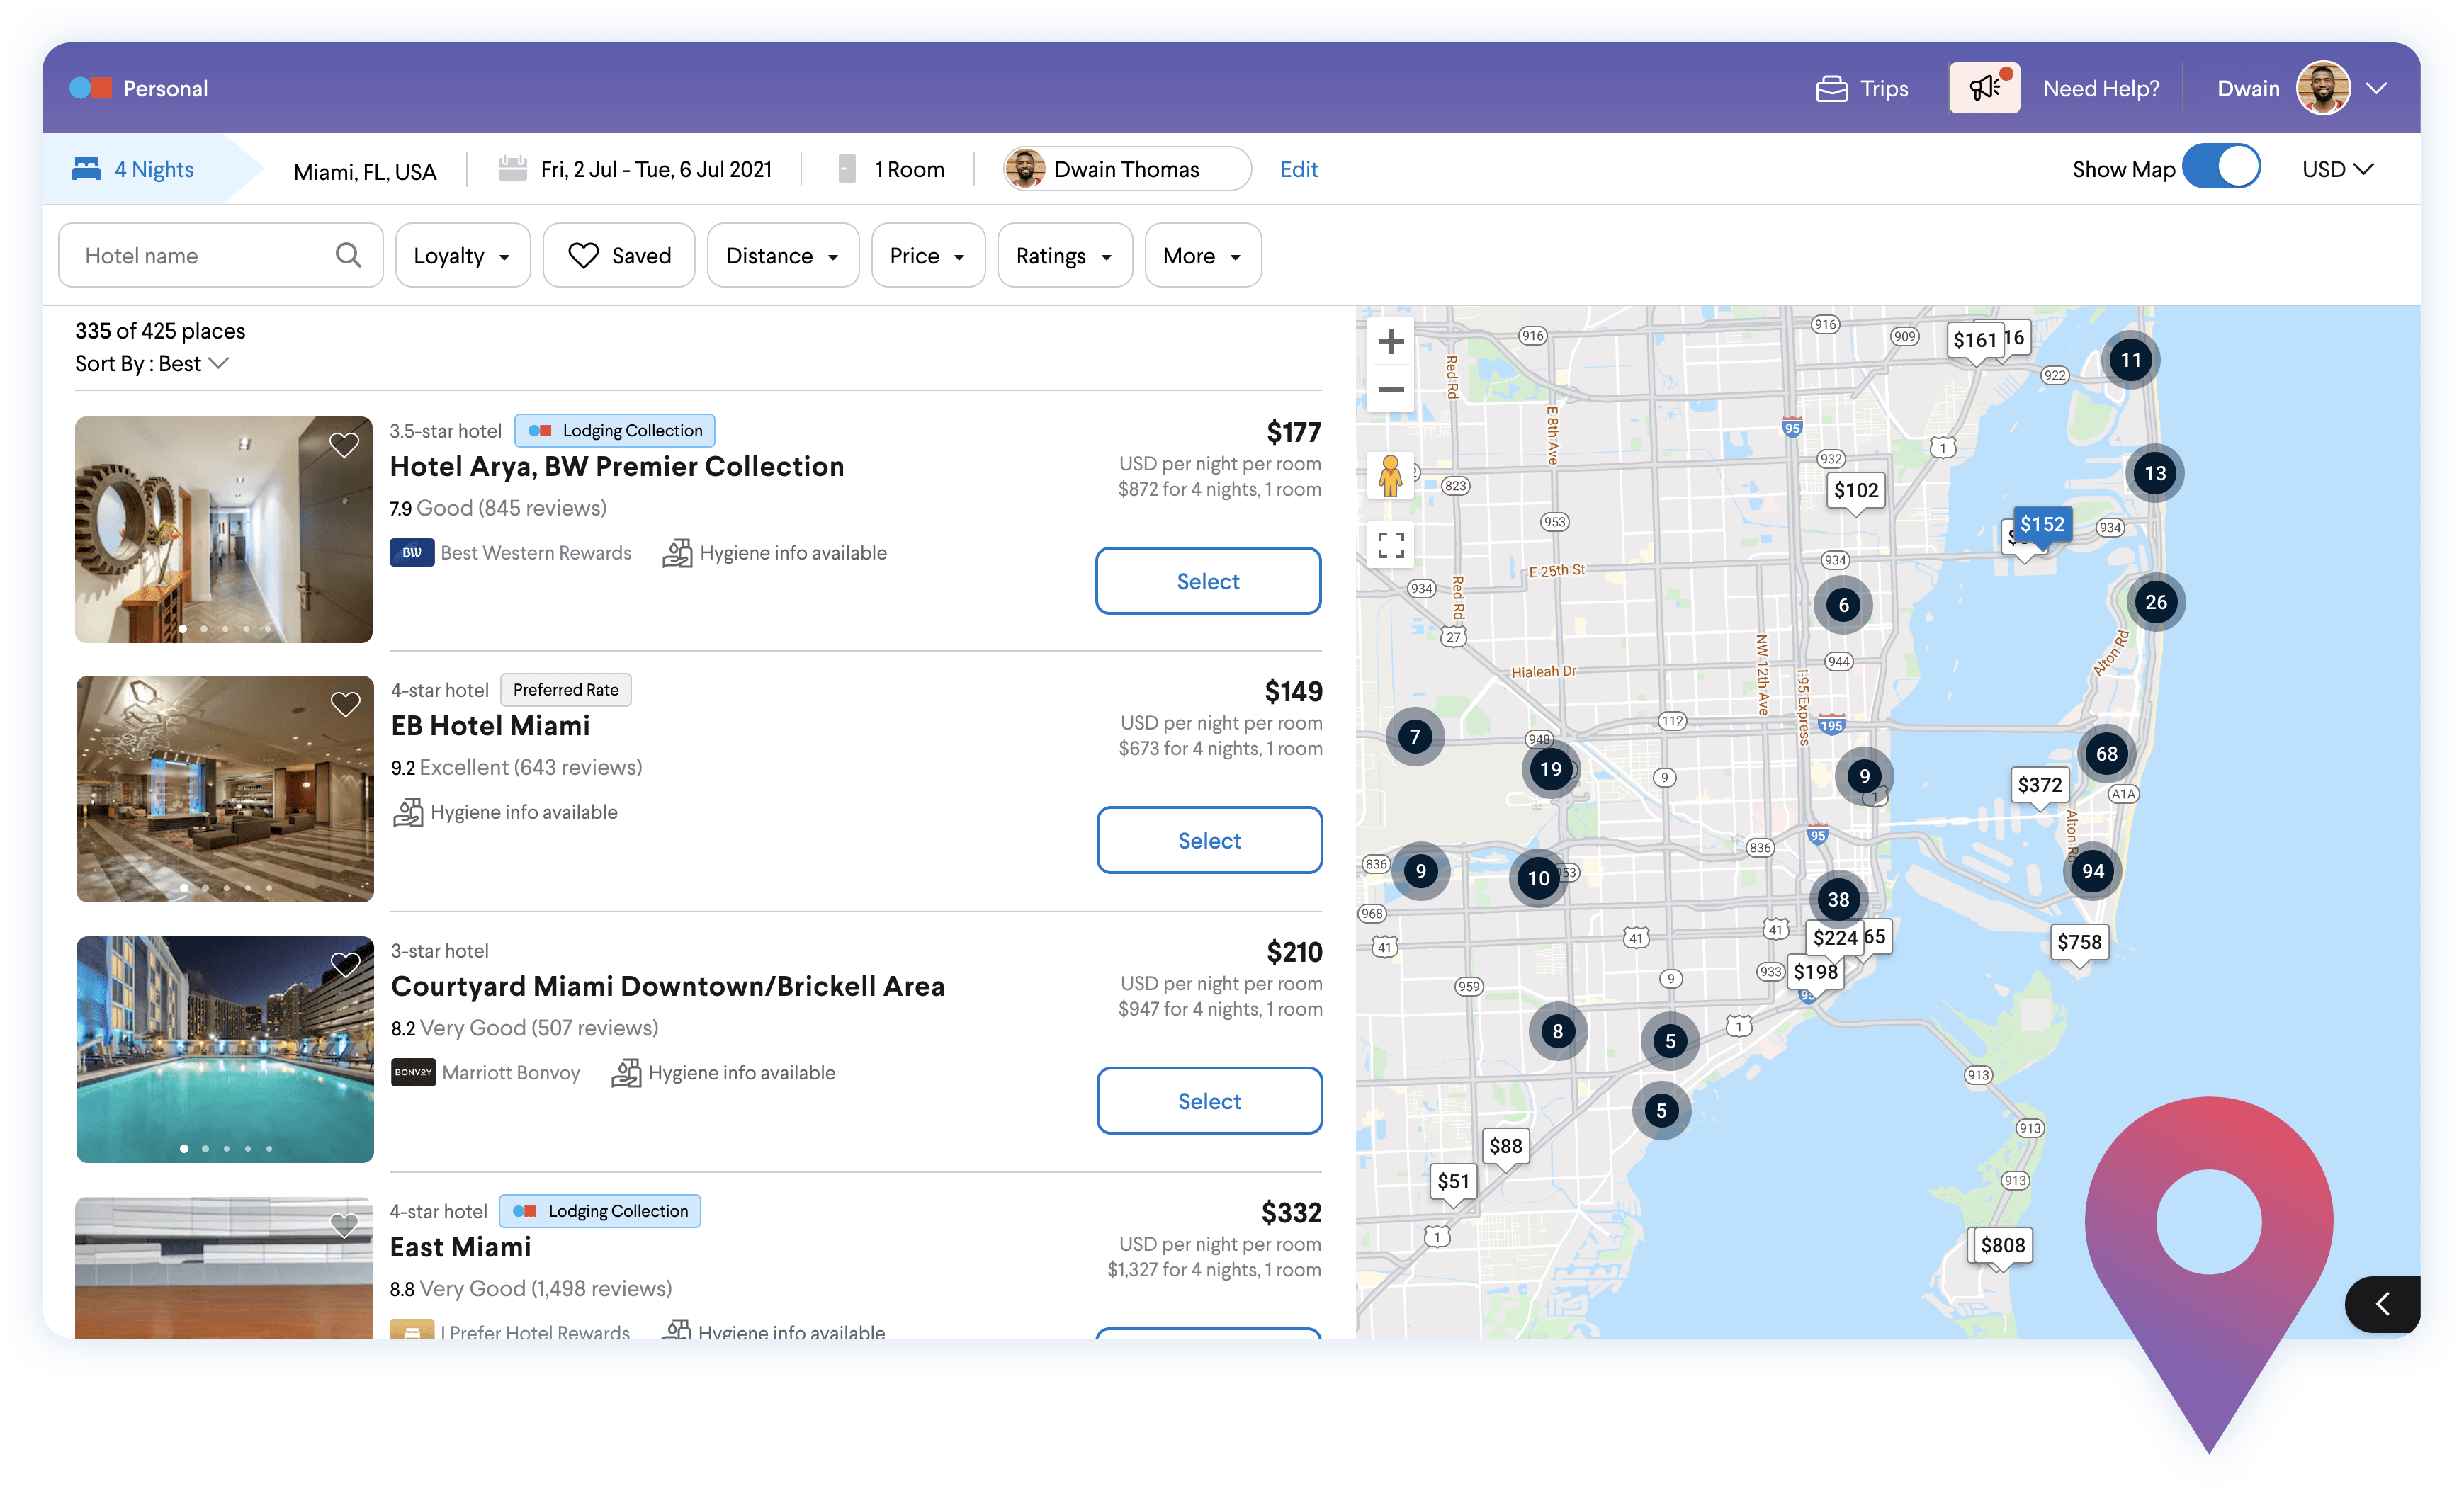Screen dimensions: 2464x1498
Task: Click the 'Fri, 2 Jul - Tue, 6 Jul 2021' dates
Action: coord(656,169)
